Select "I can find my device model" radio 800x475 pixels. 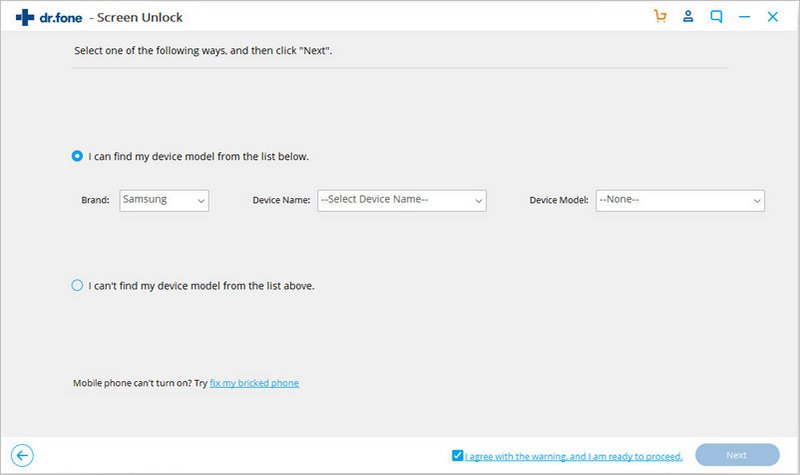[x=78, y=156]
